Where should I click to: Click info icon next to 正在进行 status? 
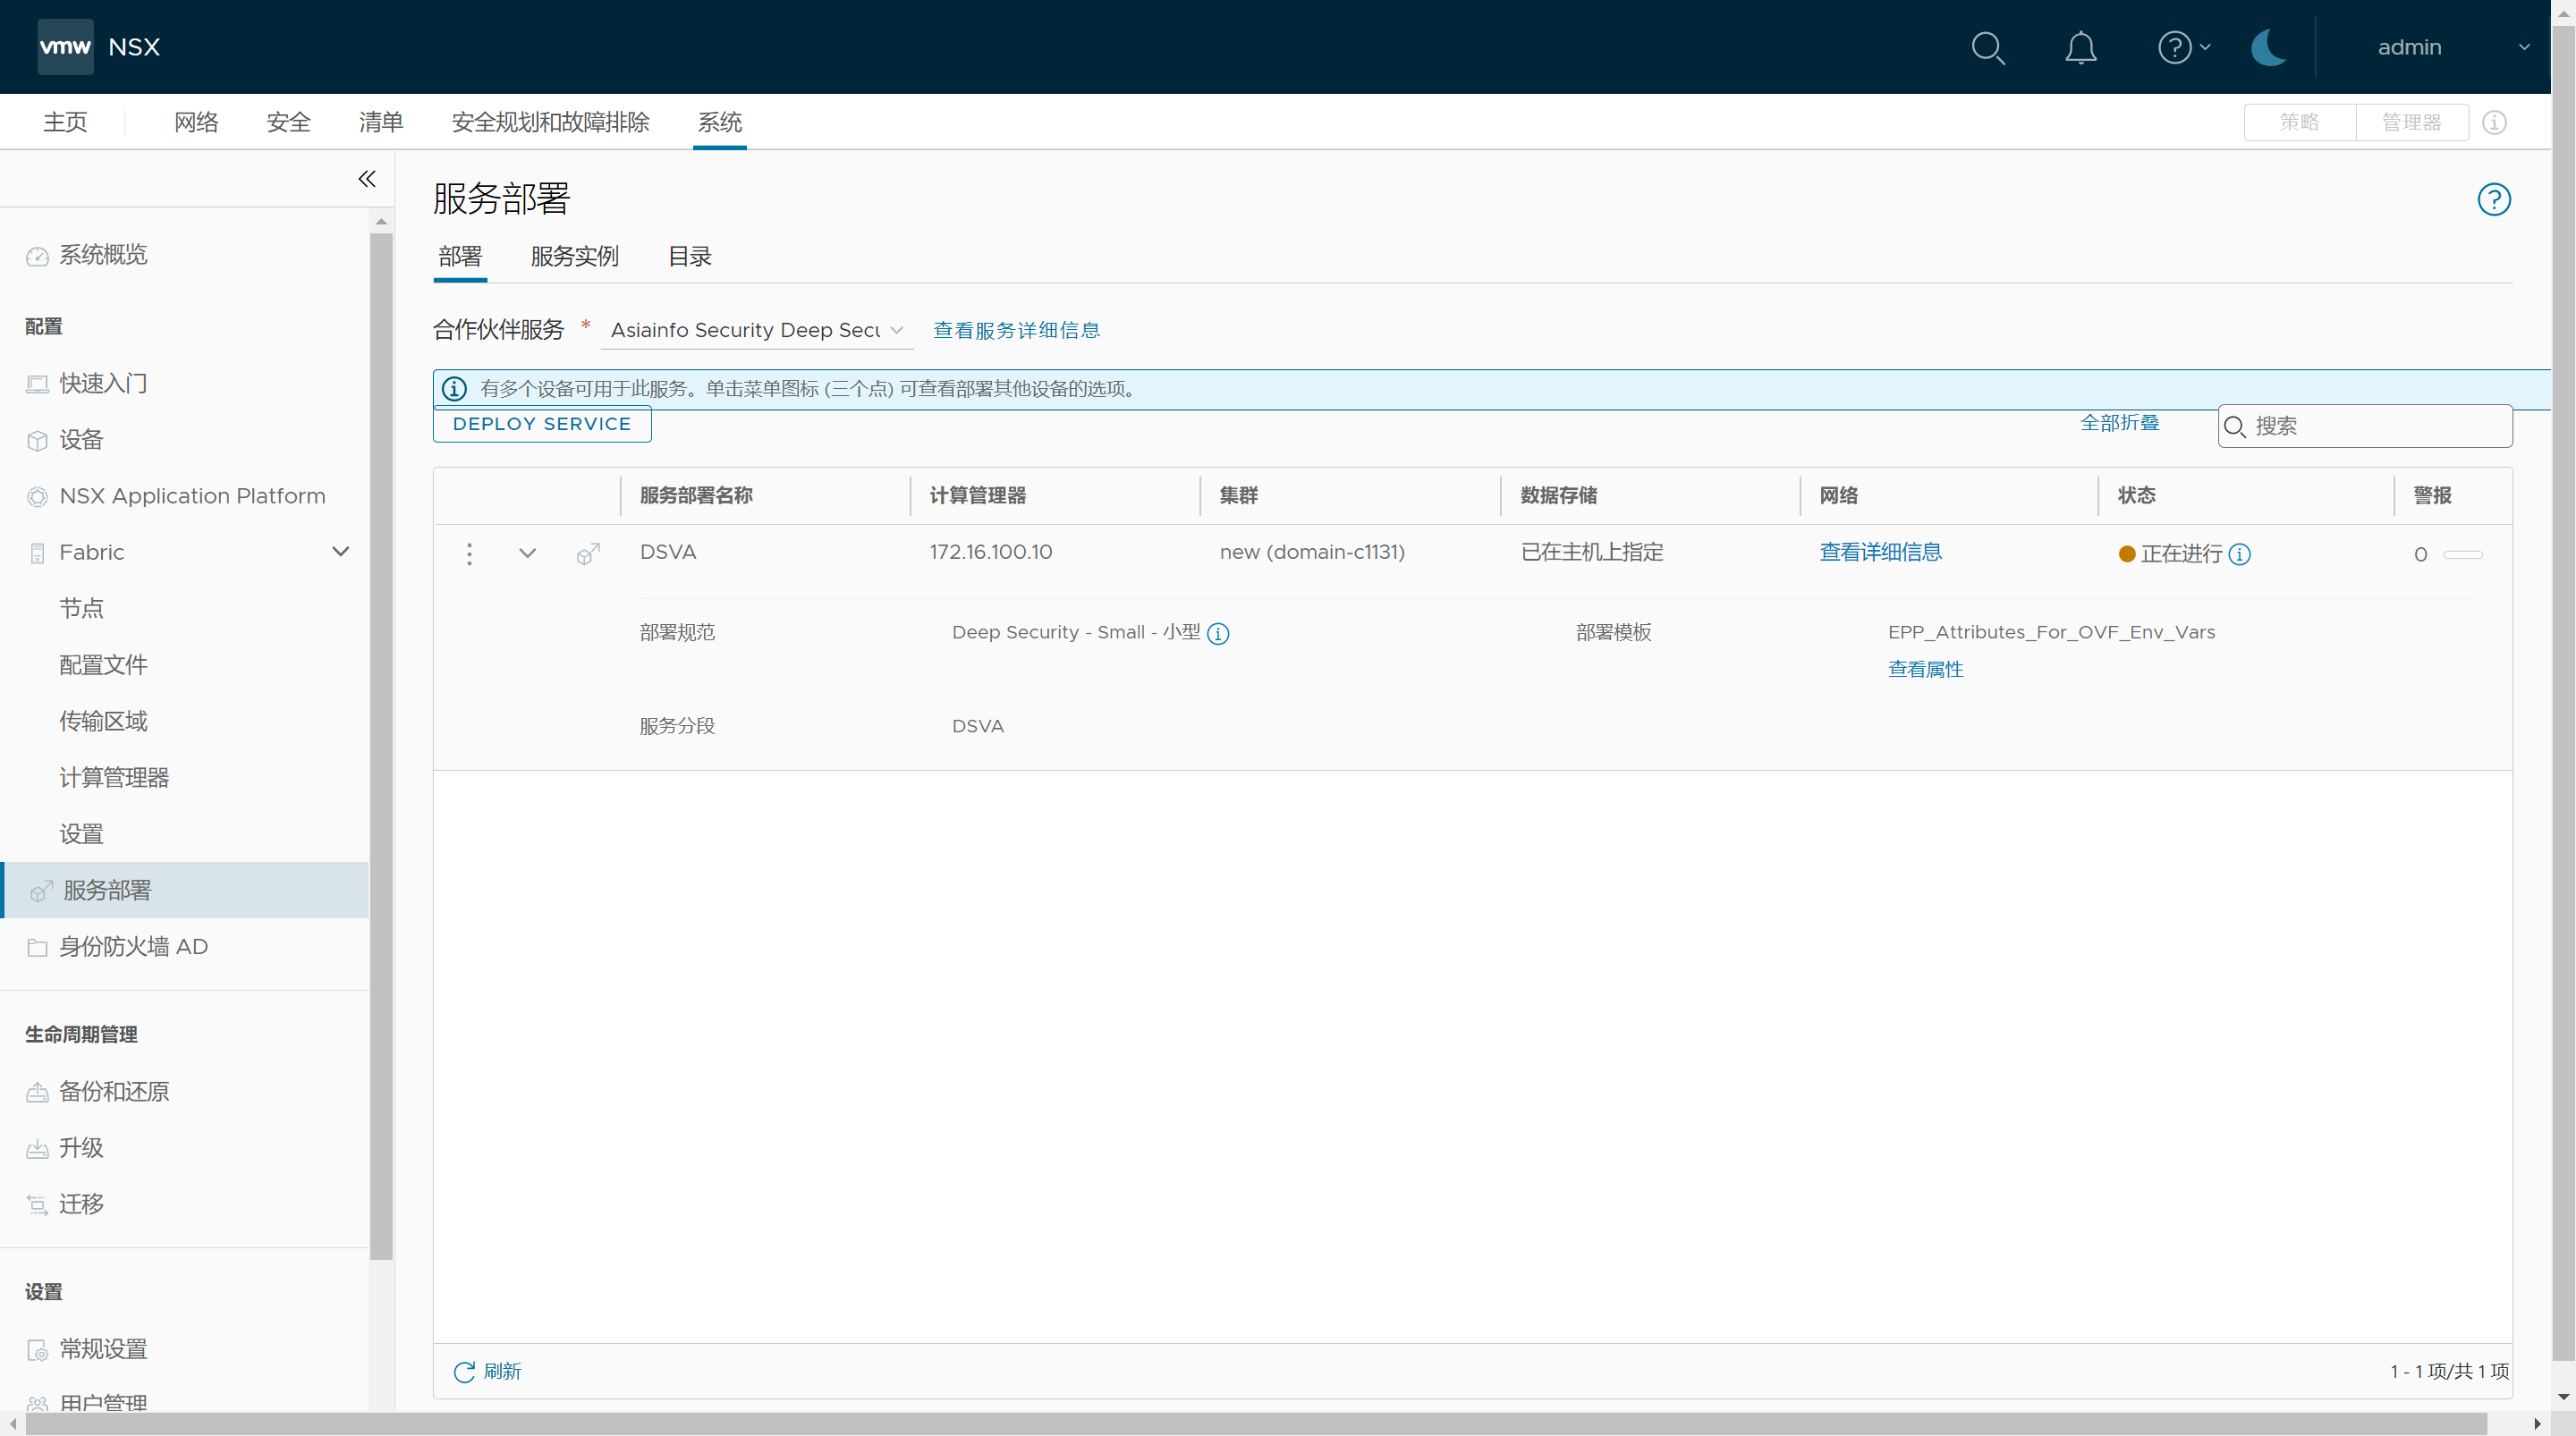tap(2240, 554)
